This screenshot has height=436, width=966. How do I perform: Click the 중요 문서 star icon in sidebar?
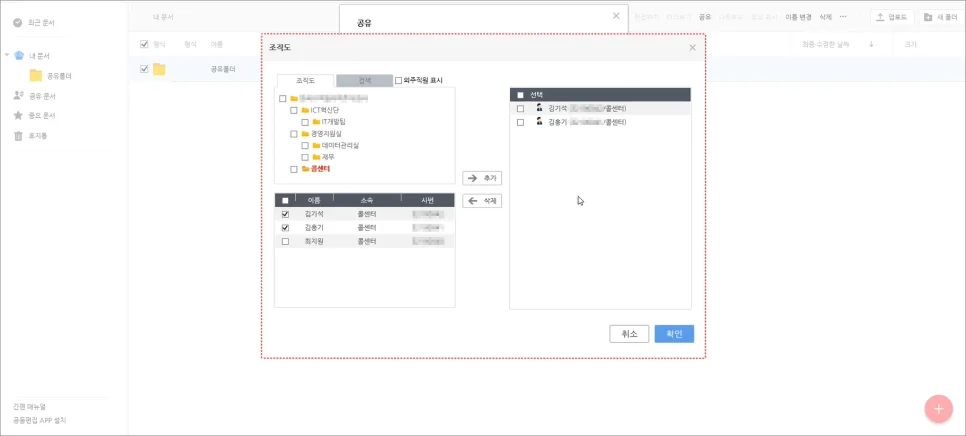pos(18,115)
